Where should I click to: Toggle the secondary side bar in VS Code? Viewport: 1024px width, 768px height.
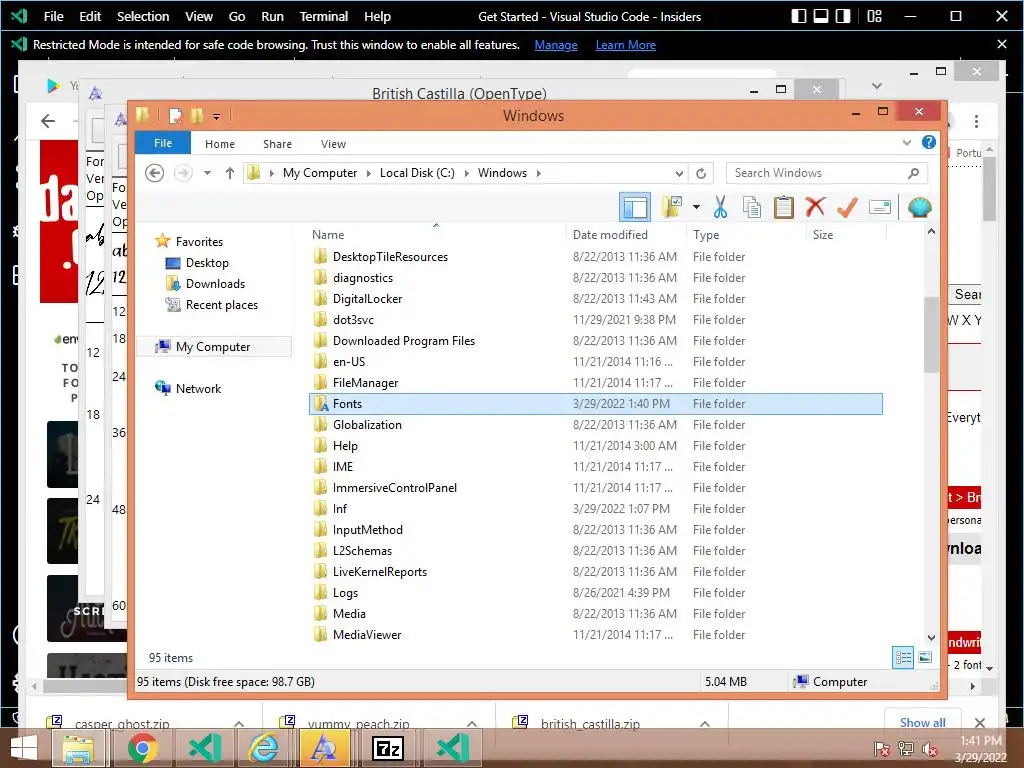[843, 16]
